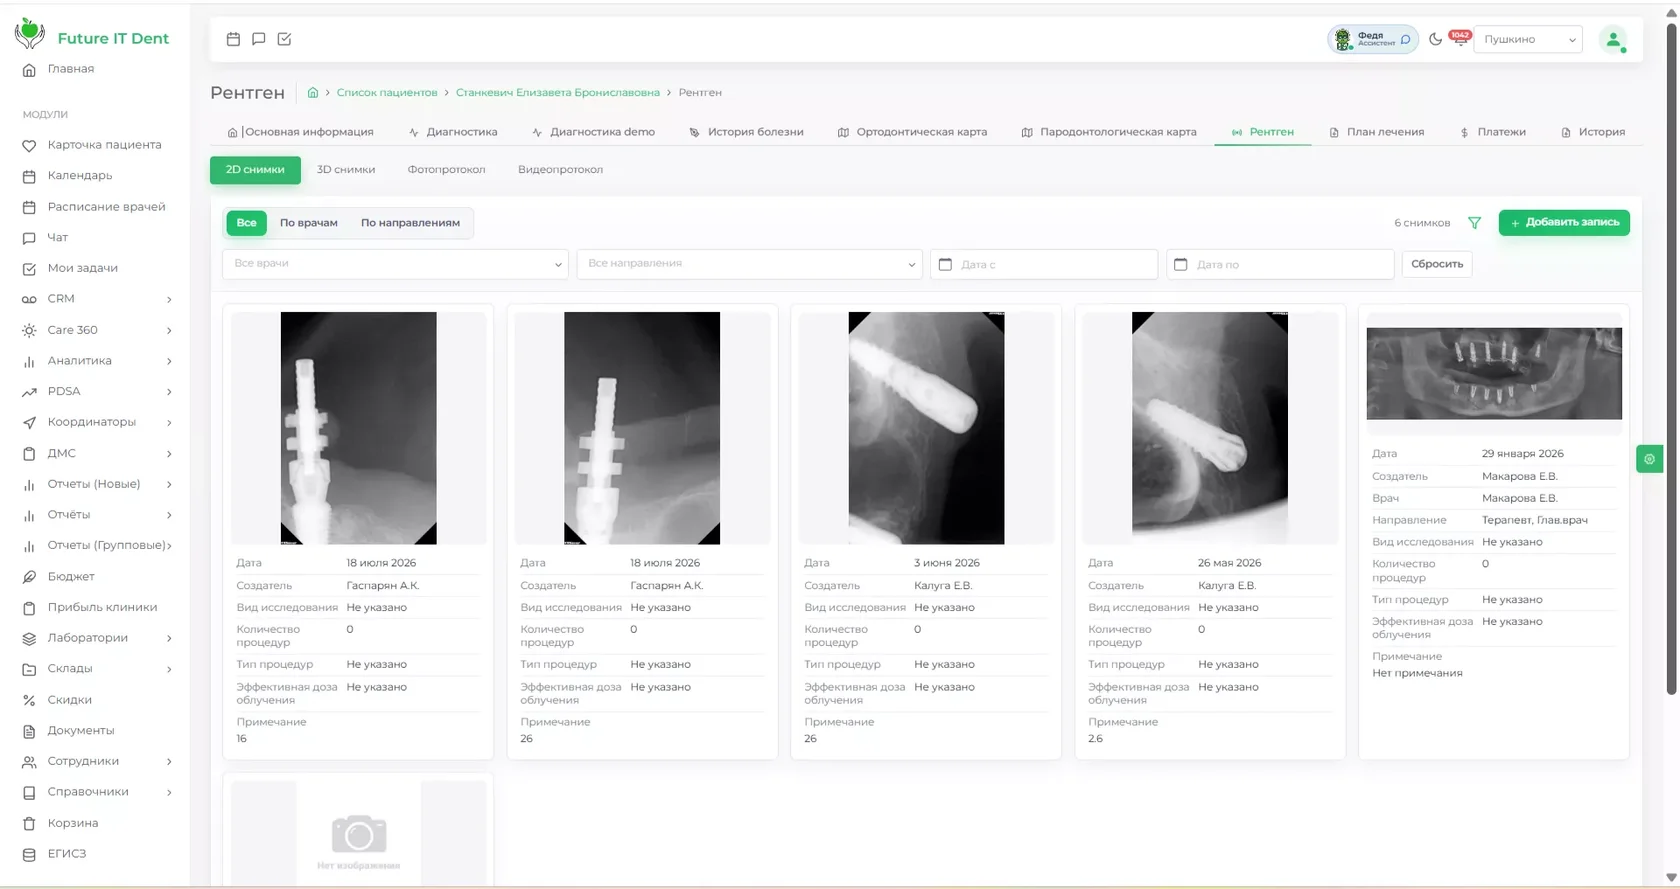Open the Диагностика tab
Image resolution: width=1680 pixels, height=889 pixels.
(x=453, y=132)
